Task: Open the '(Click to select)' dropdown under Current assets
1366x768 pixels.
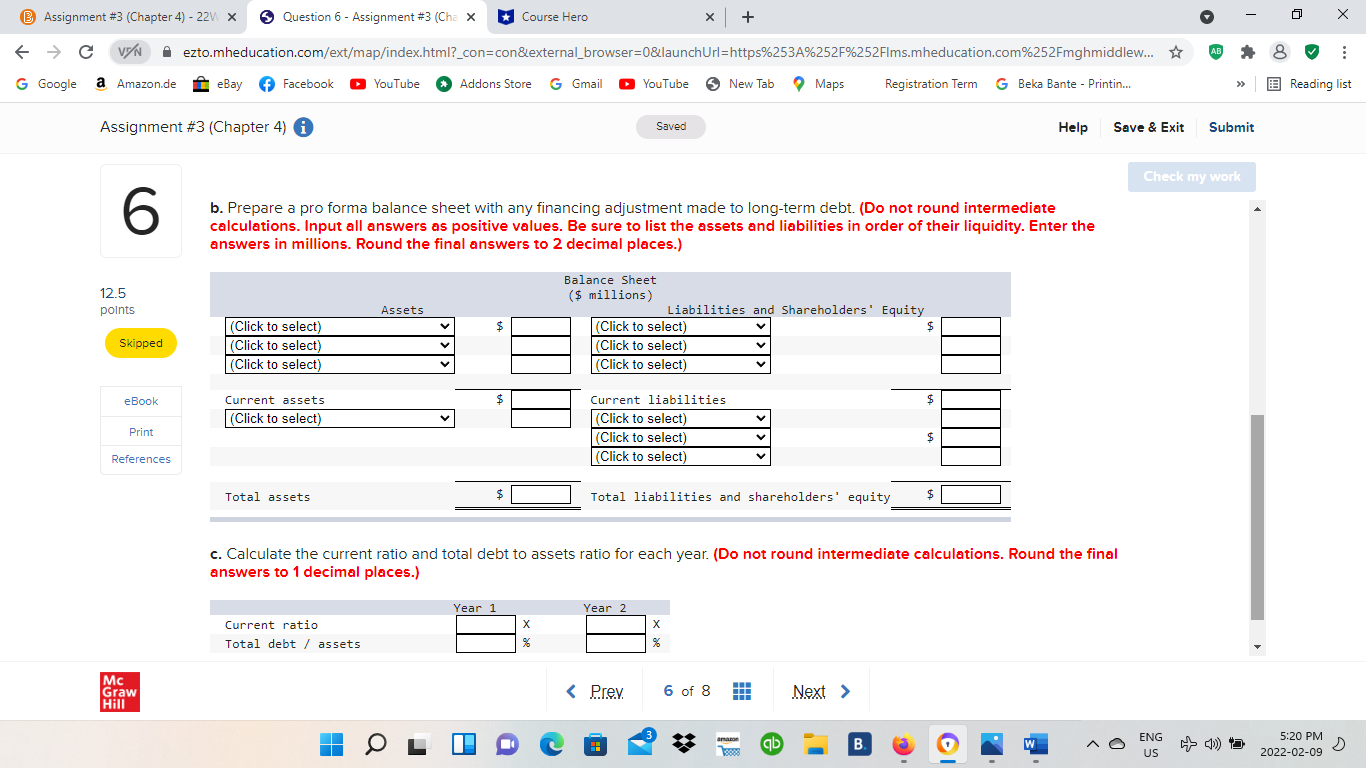Action: point(339,418)
